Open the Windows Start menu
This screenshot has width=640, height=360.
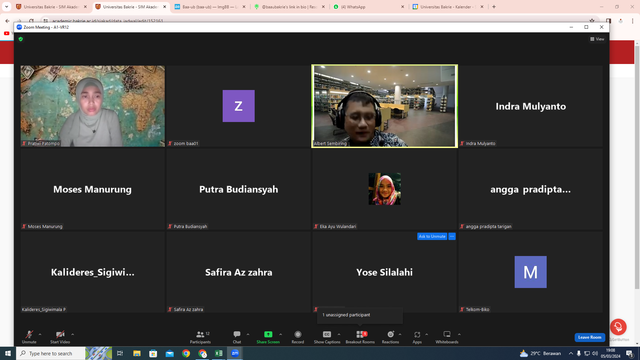click(8, 353)
